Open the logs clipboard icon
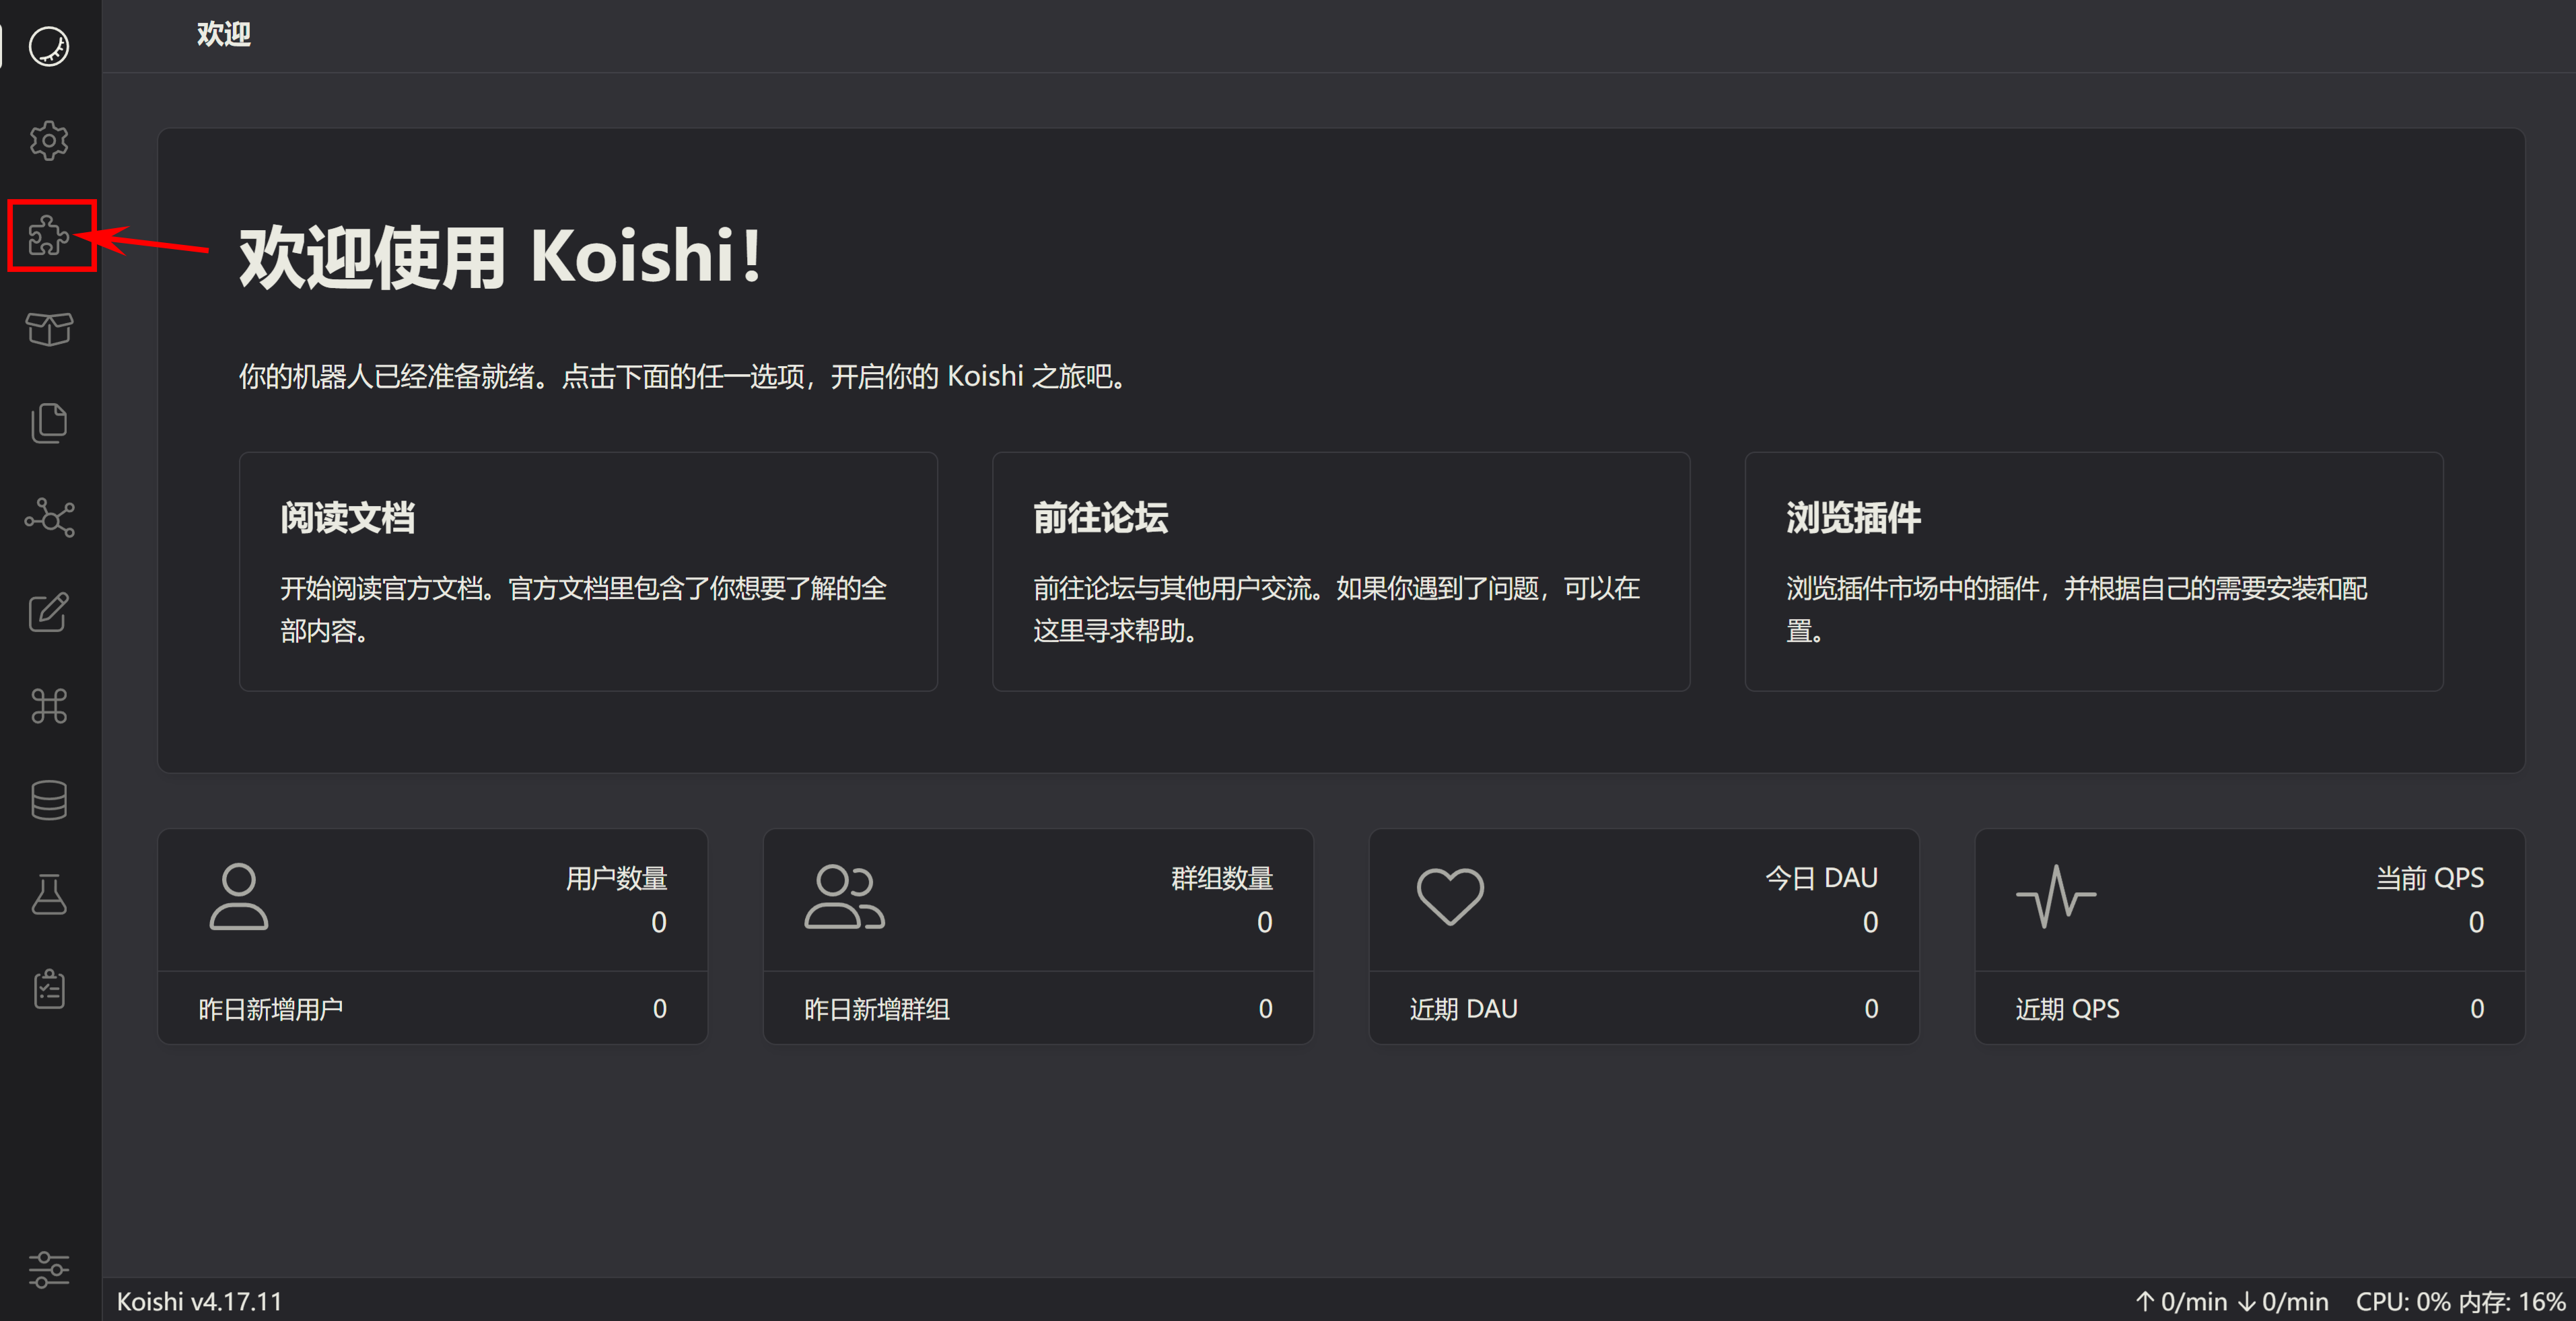The height and width of the screenshot is (1321, 2576). [50, 988]
